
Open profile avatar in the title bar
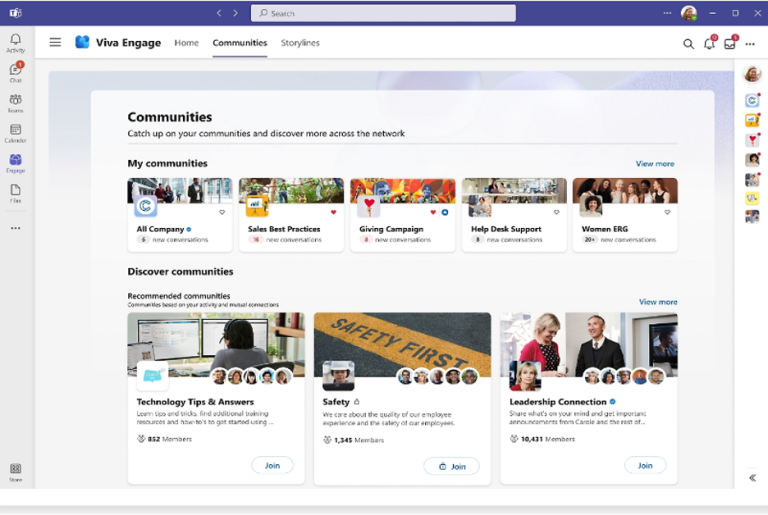tap(689, 13)
